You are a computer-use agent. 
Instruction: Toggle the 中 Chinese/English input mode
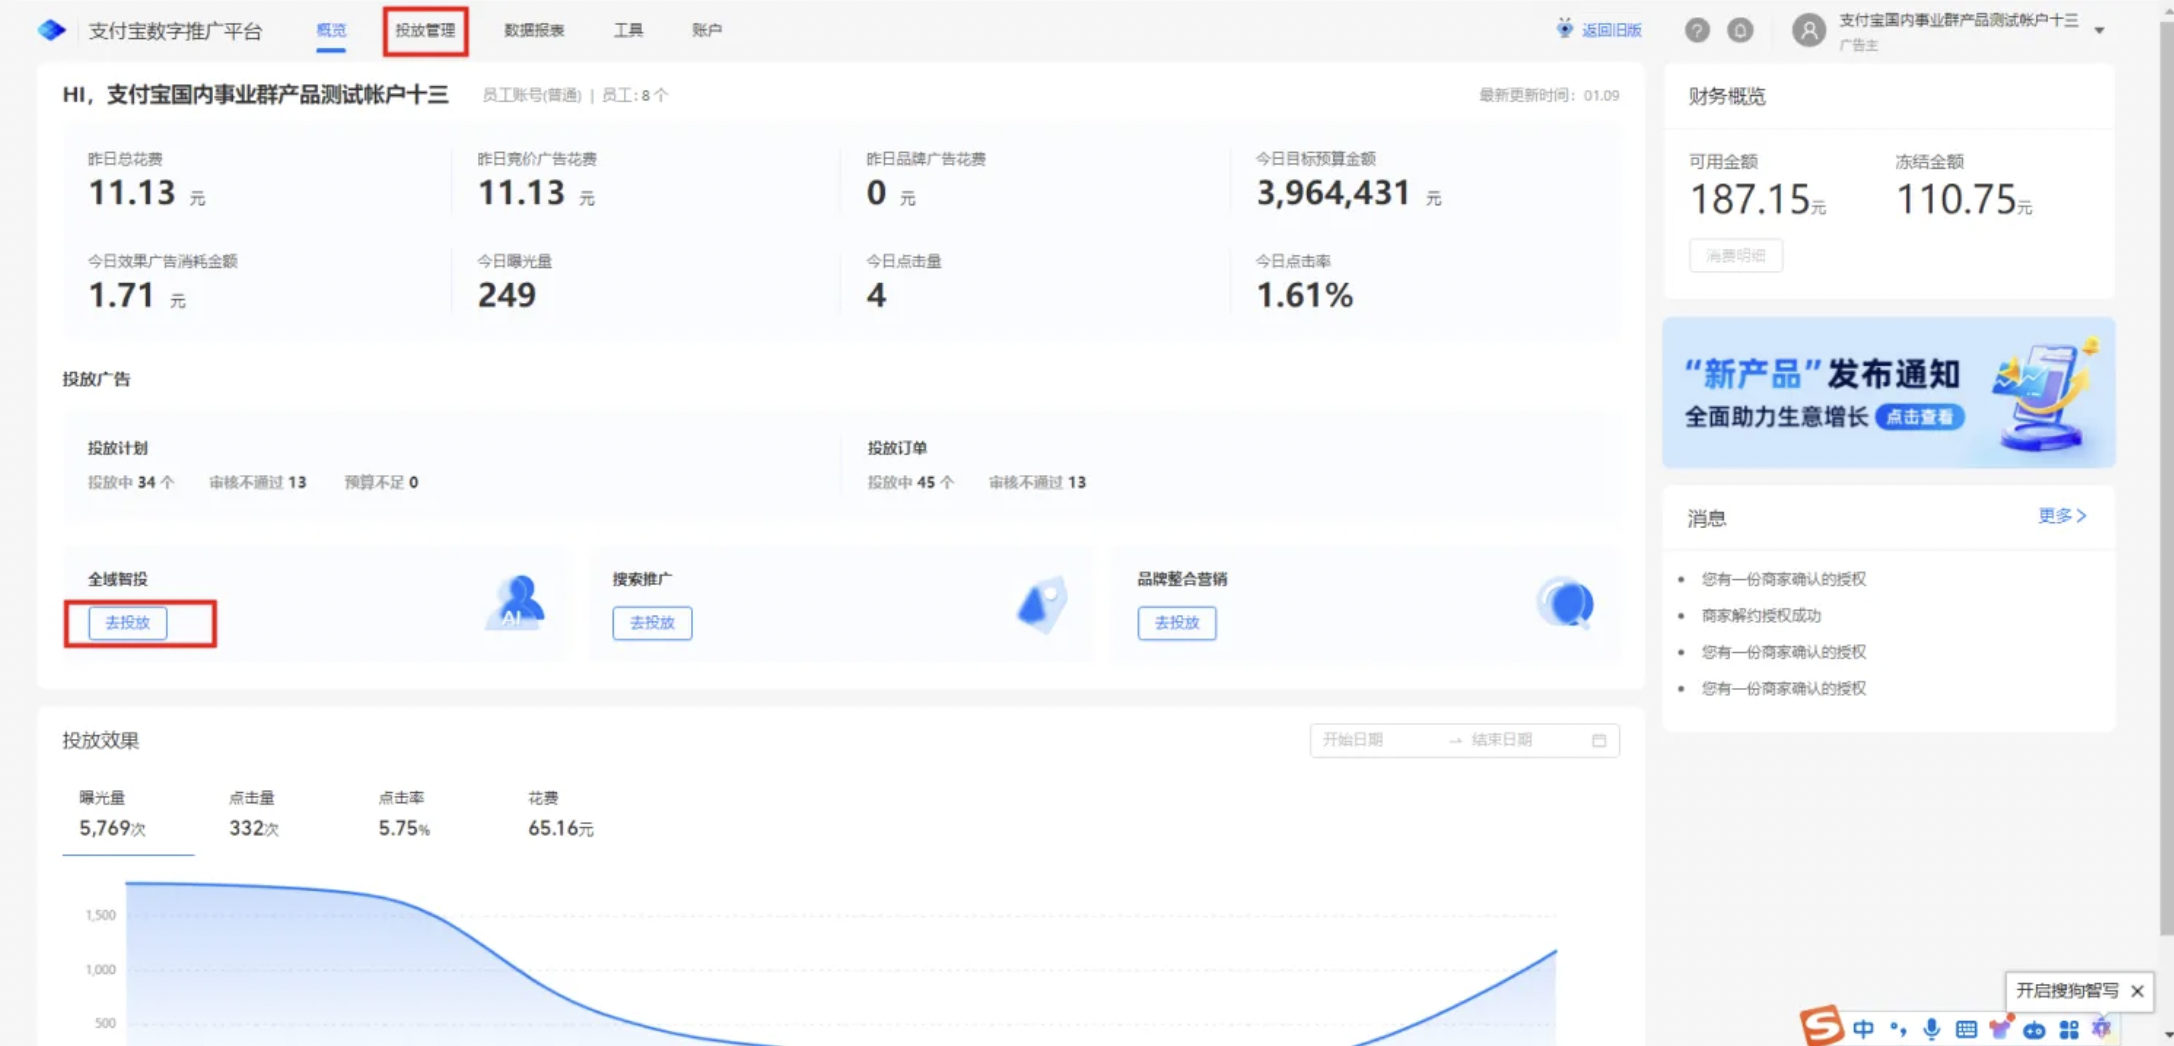pyautogui.click(x=1863, y=1029)
